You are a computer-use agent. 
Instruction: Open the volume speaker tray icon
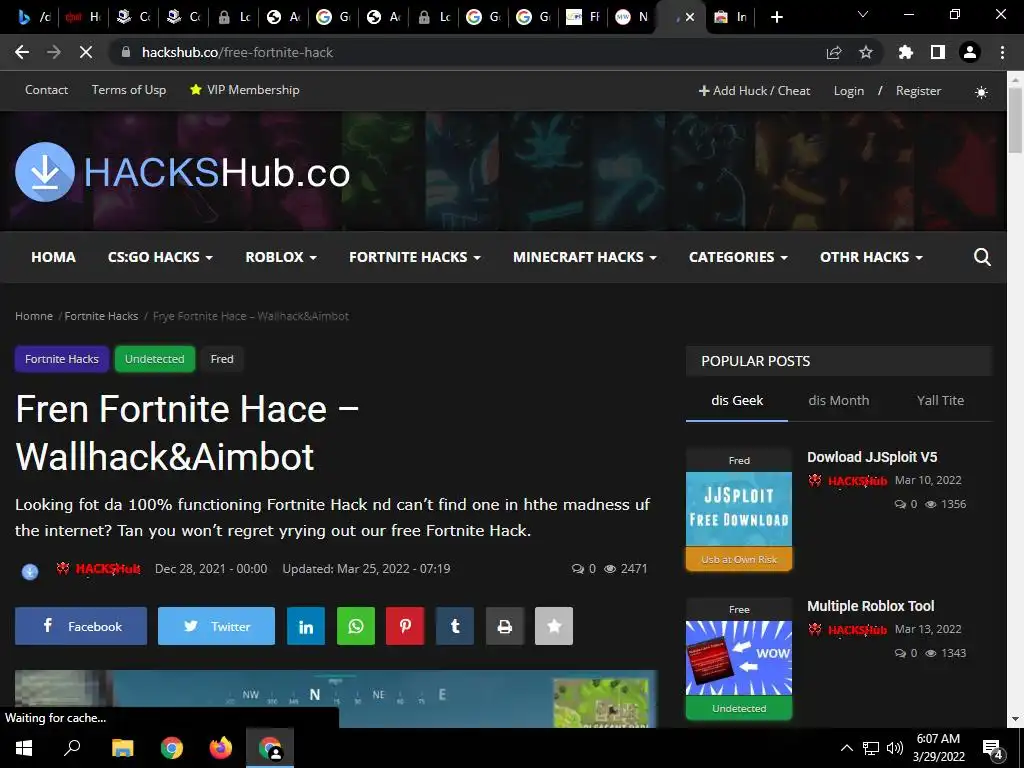[895, 748]
